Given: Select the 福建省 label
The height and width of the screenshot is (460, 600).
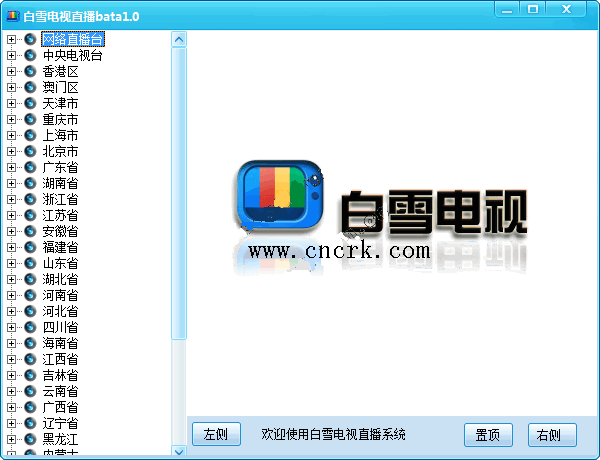Looking at the screenshot, I should pyautogui.click(x=60, y=247).
